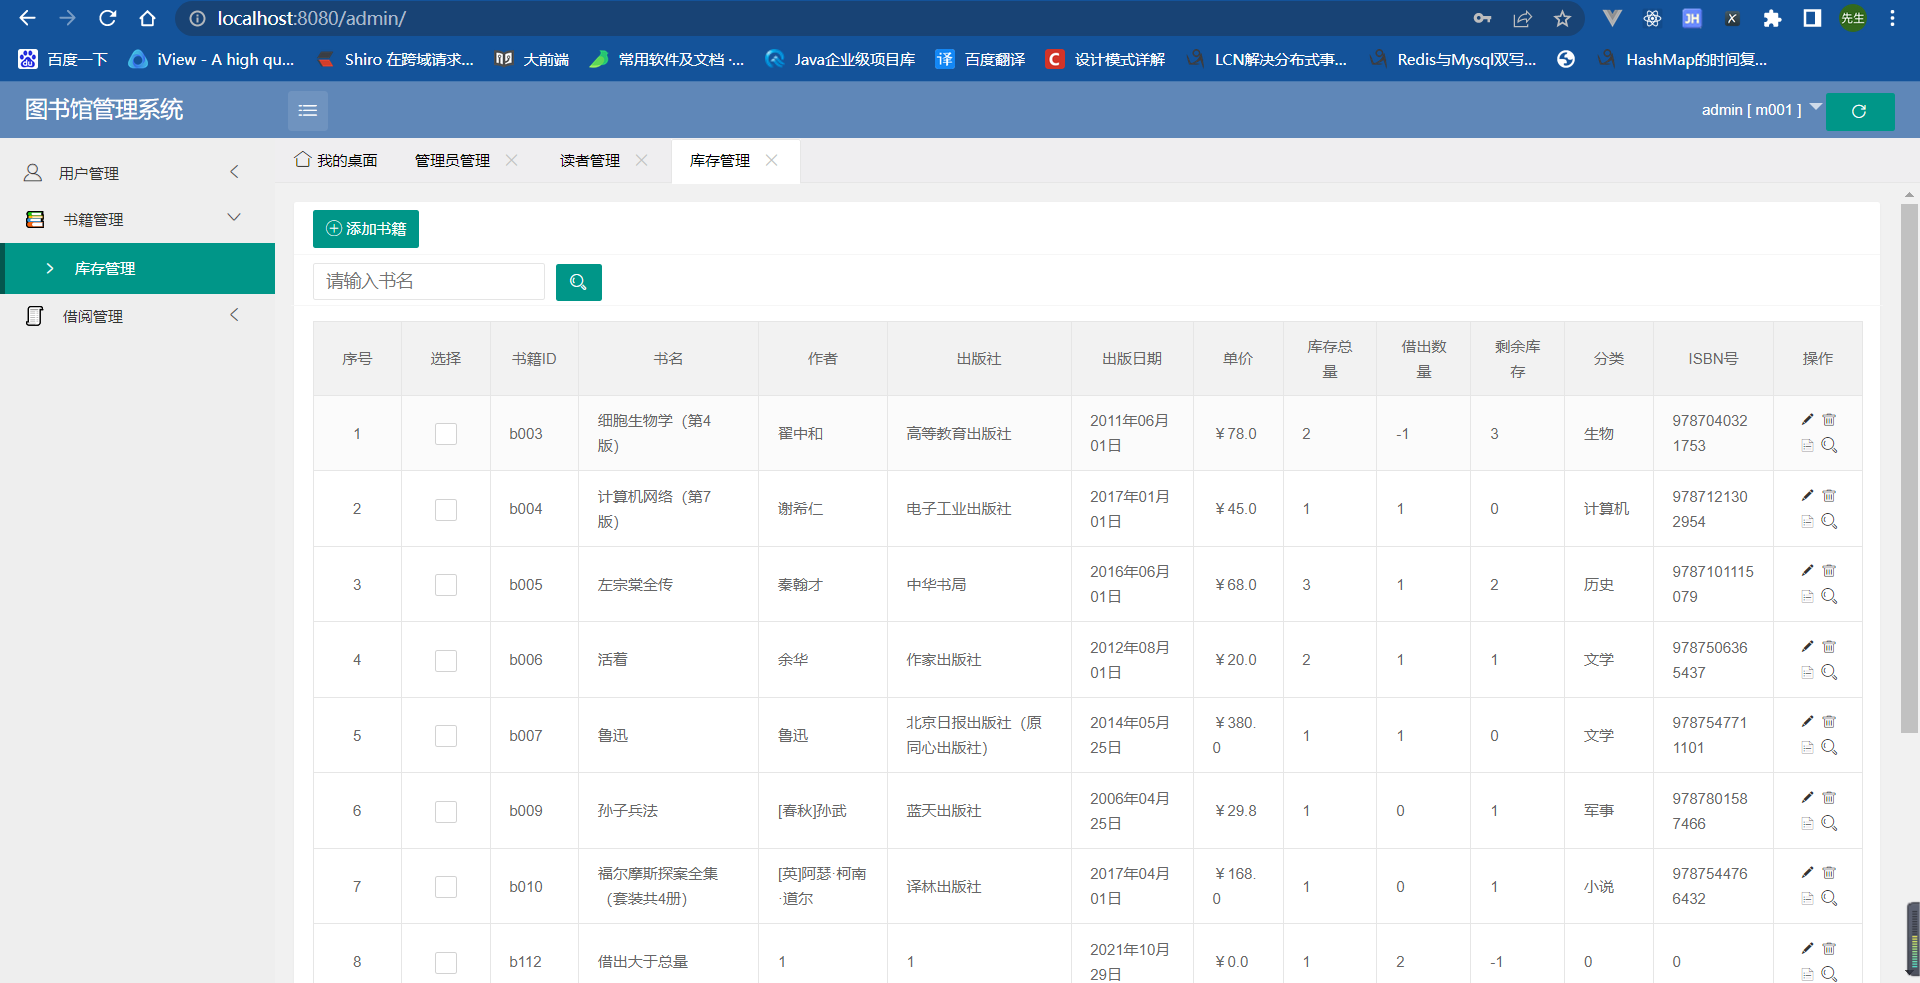Edit book b004 with pencil icon

tap(1807, 496)
